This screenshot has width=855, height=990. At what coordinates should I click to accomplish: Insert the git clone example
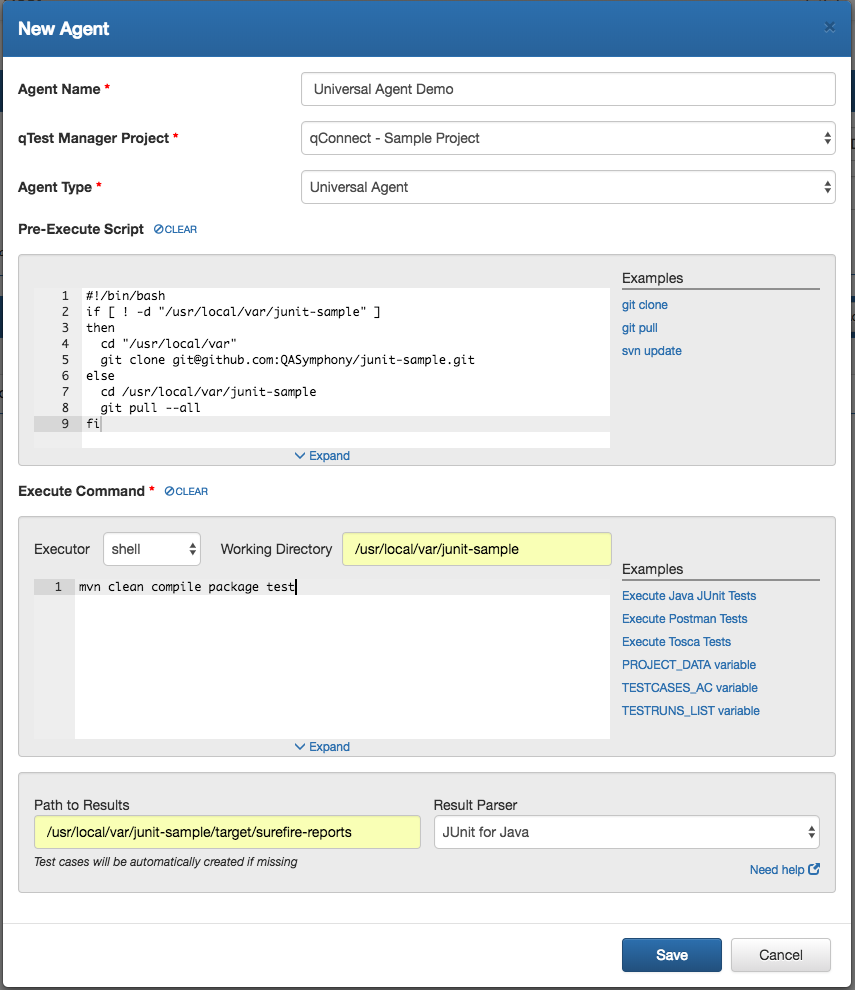(644, 305)
